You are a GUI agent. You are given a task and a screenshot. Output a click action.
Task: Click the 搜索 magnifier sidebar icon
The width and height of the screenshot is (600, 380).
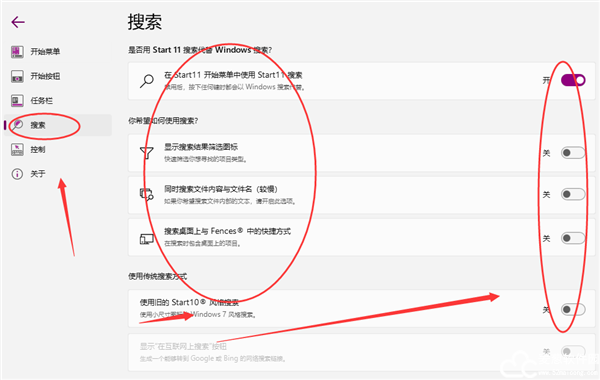(17, 125)
